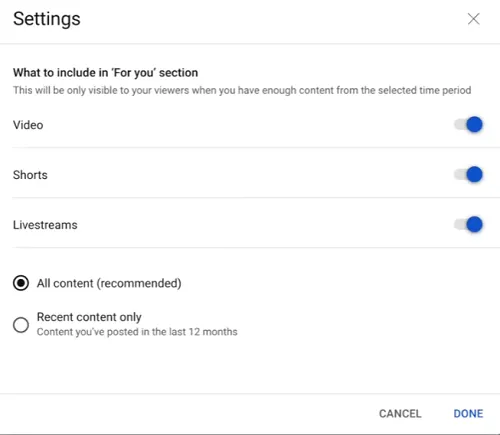The image size is (500, 435).
Task: Click the filled dot inside All content radio
Action: coord(21,283)
